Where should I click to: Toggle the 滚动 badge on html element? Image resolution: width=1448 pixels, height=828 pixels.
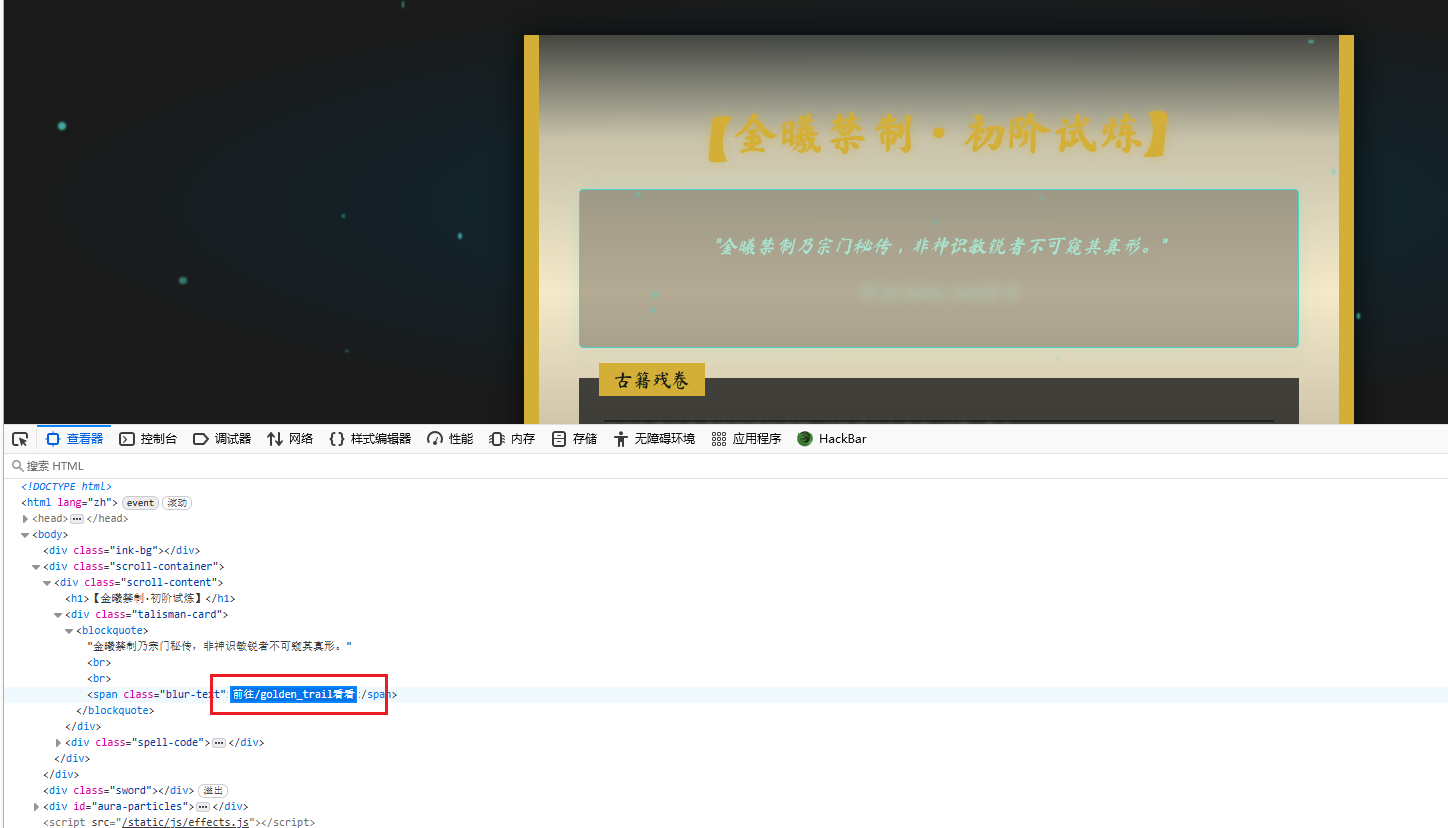(x=177, y=503)
